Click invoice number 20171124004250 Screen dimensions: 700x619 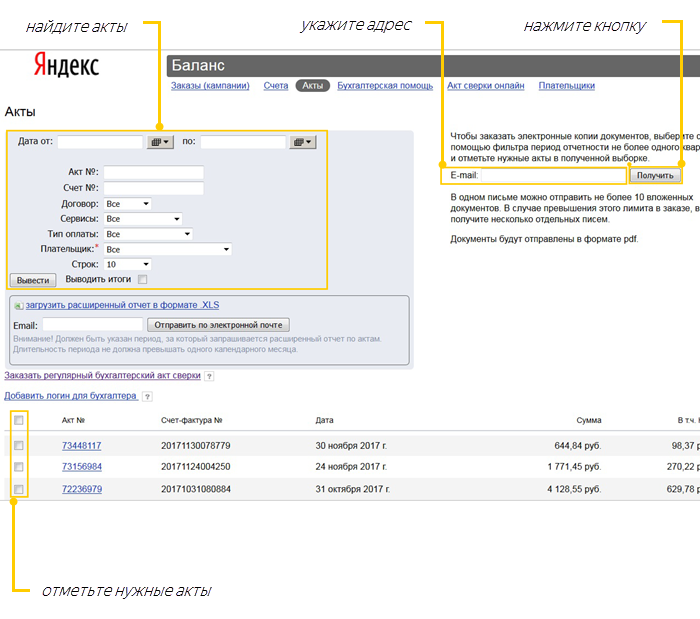[x=196, y=467]
